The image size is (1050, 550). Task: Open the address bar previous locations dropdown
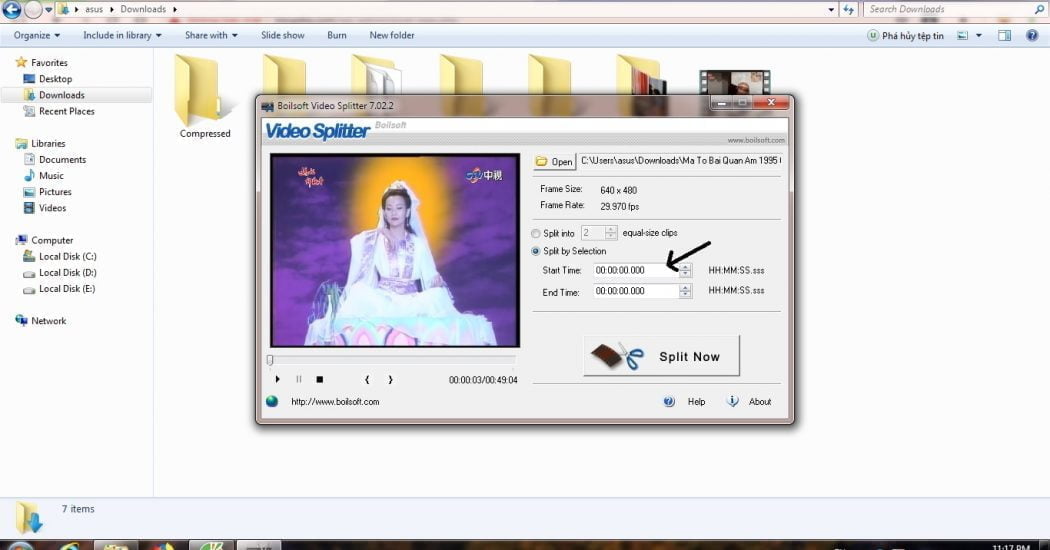[x=831, y=9]
